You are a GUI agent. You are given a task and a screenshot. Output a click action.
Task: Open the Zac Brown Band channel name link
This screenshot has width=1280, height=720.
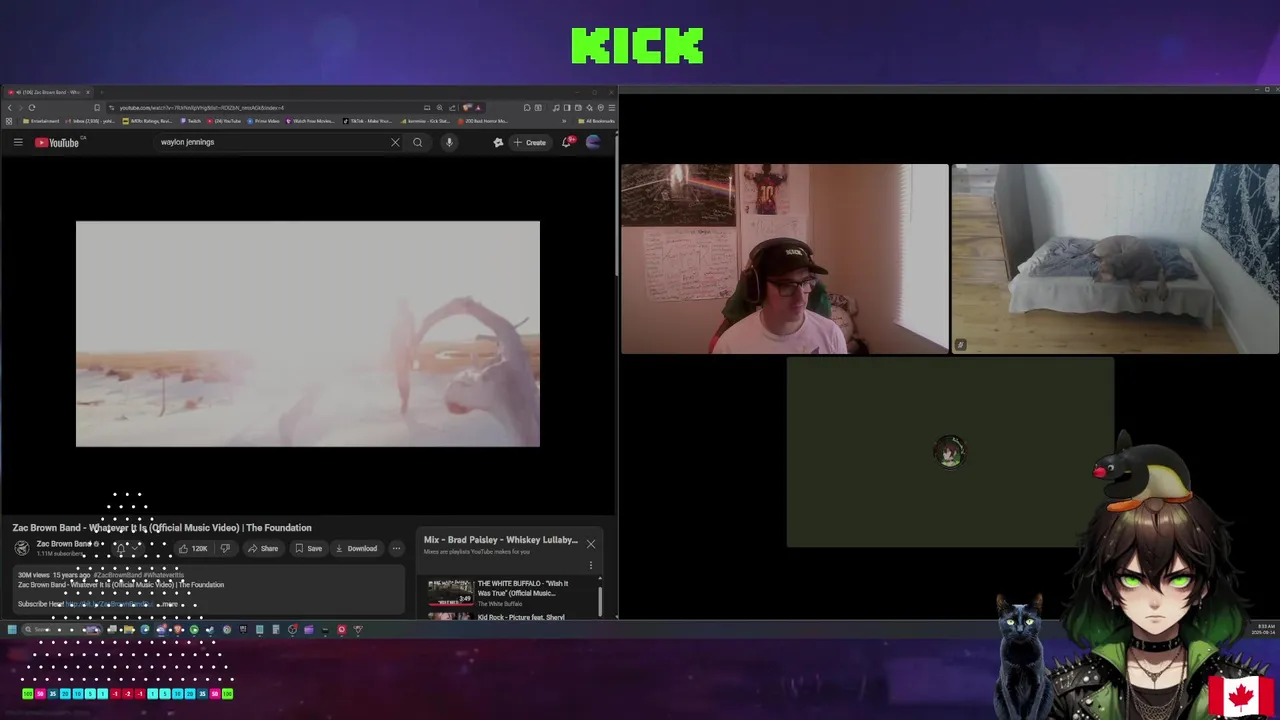coord(64,544)
